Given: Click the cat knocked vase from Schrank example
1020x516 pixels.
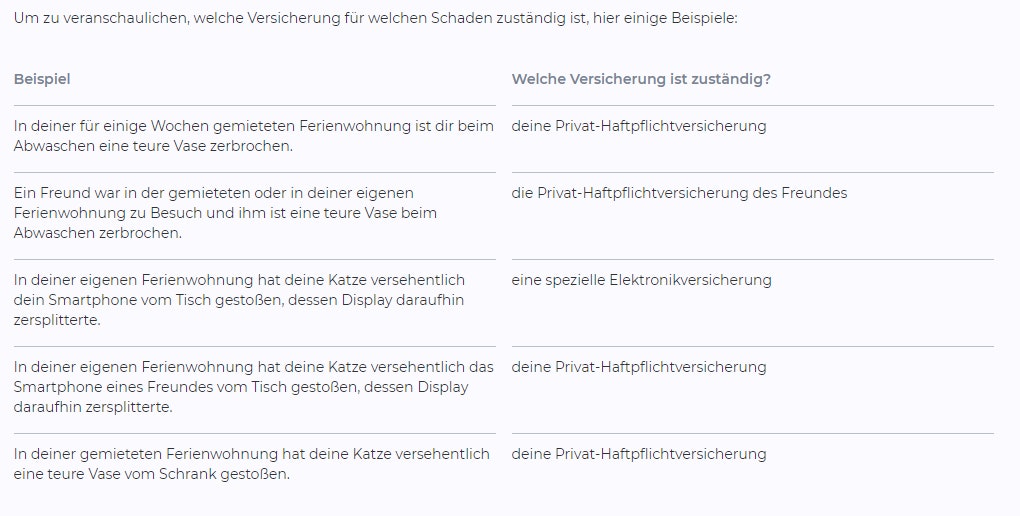Looking at the screenshot, I should 252,464.
